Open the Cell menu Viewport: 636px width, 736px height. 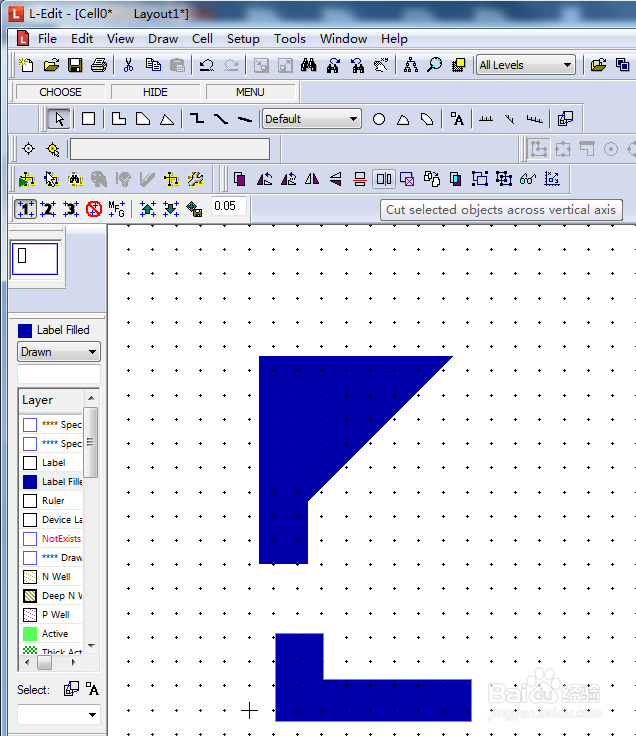tap(202, 38)
